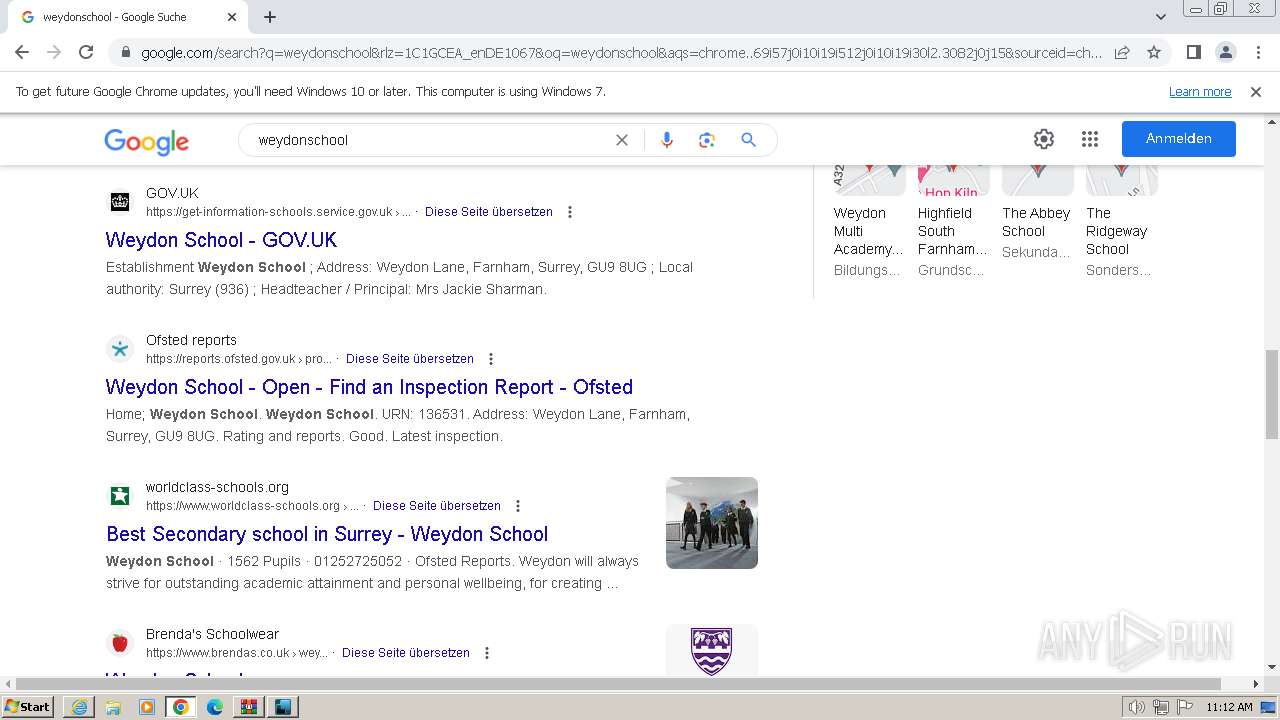
Task: Open Windows Explorer folder in taskbar
Action: [x=113, y=707]
